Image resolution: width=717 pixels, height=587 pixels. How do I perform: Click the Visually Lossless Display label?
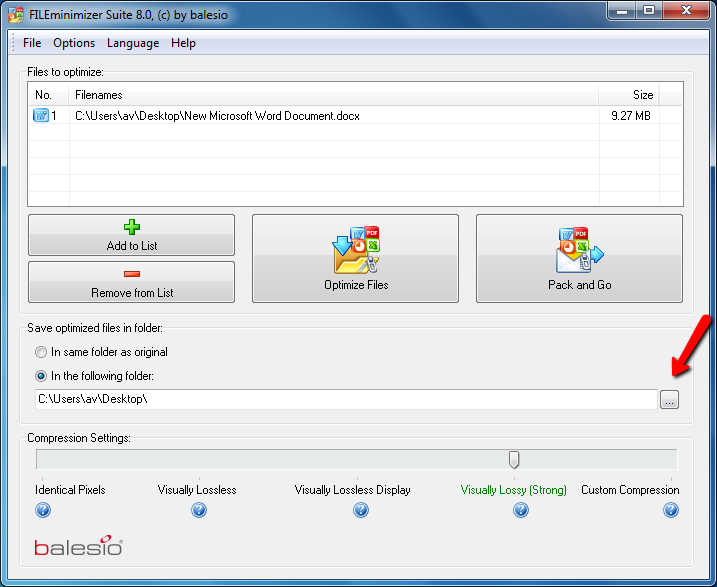353,490
